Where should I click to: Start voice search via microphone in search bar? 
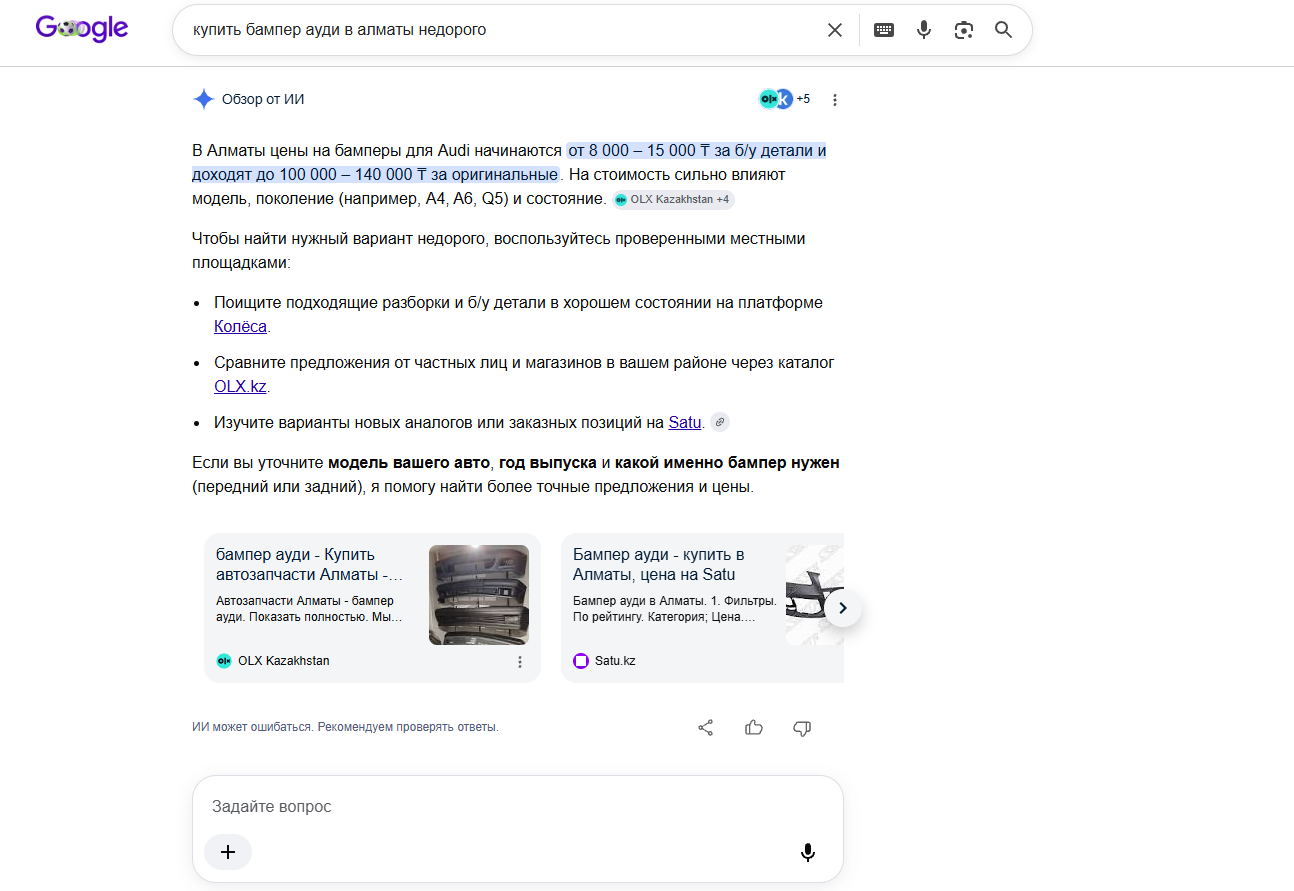(924, 30)
